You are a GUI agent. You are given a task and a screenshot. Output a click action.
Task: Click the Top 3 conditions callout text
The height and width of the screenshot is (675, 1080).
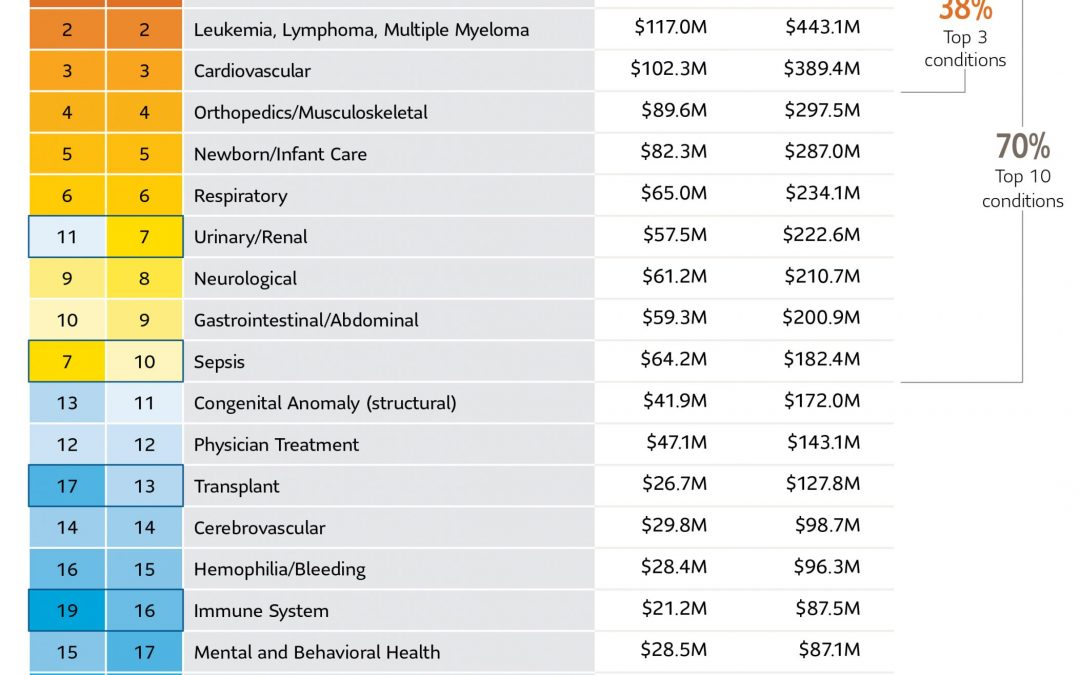coord(965,49)
